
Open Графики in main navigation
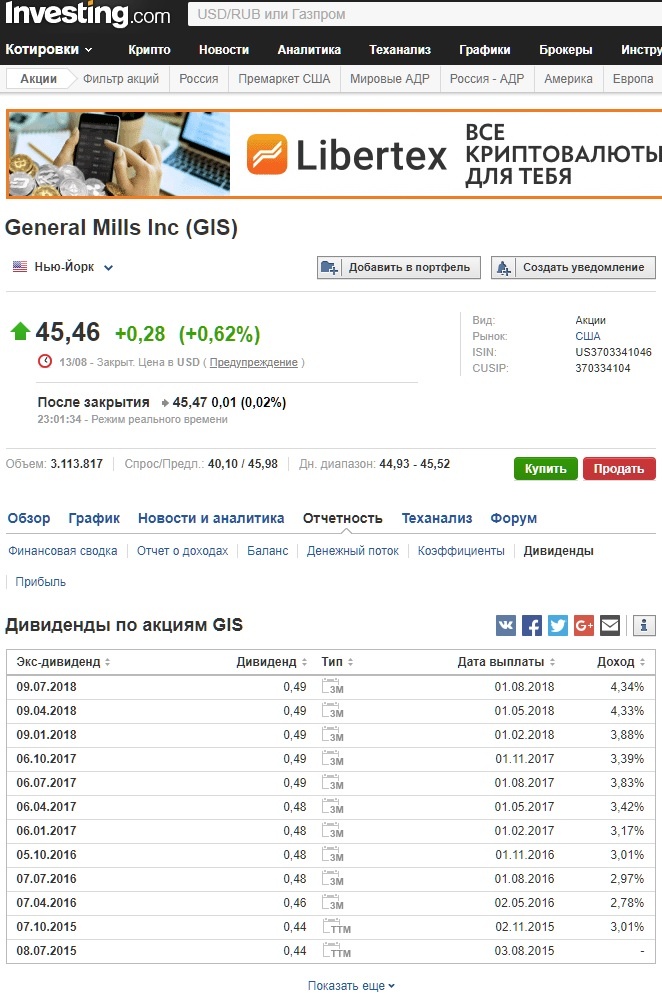485,49
